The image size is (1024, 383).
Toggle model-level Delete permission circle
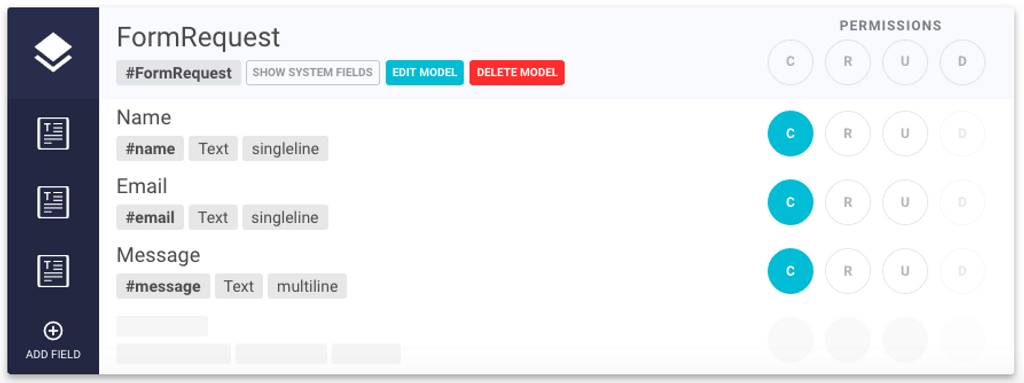point(963,62)
